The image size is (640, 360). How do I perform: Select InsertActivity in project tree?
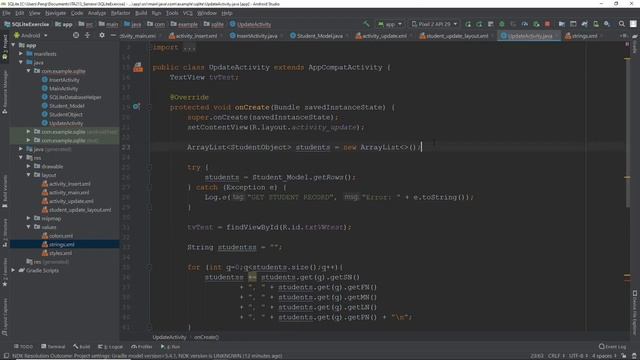[64, 80]
